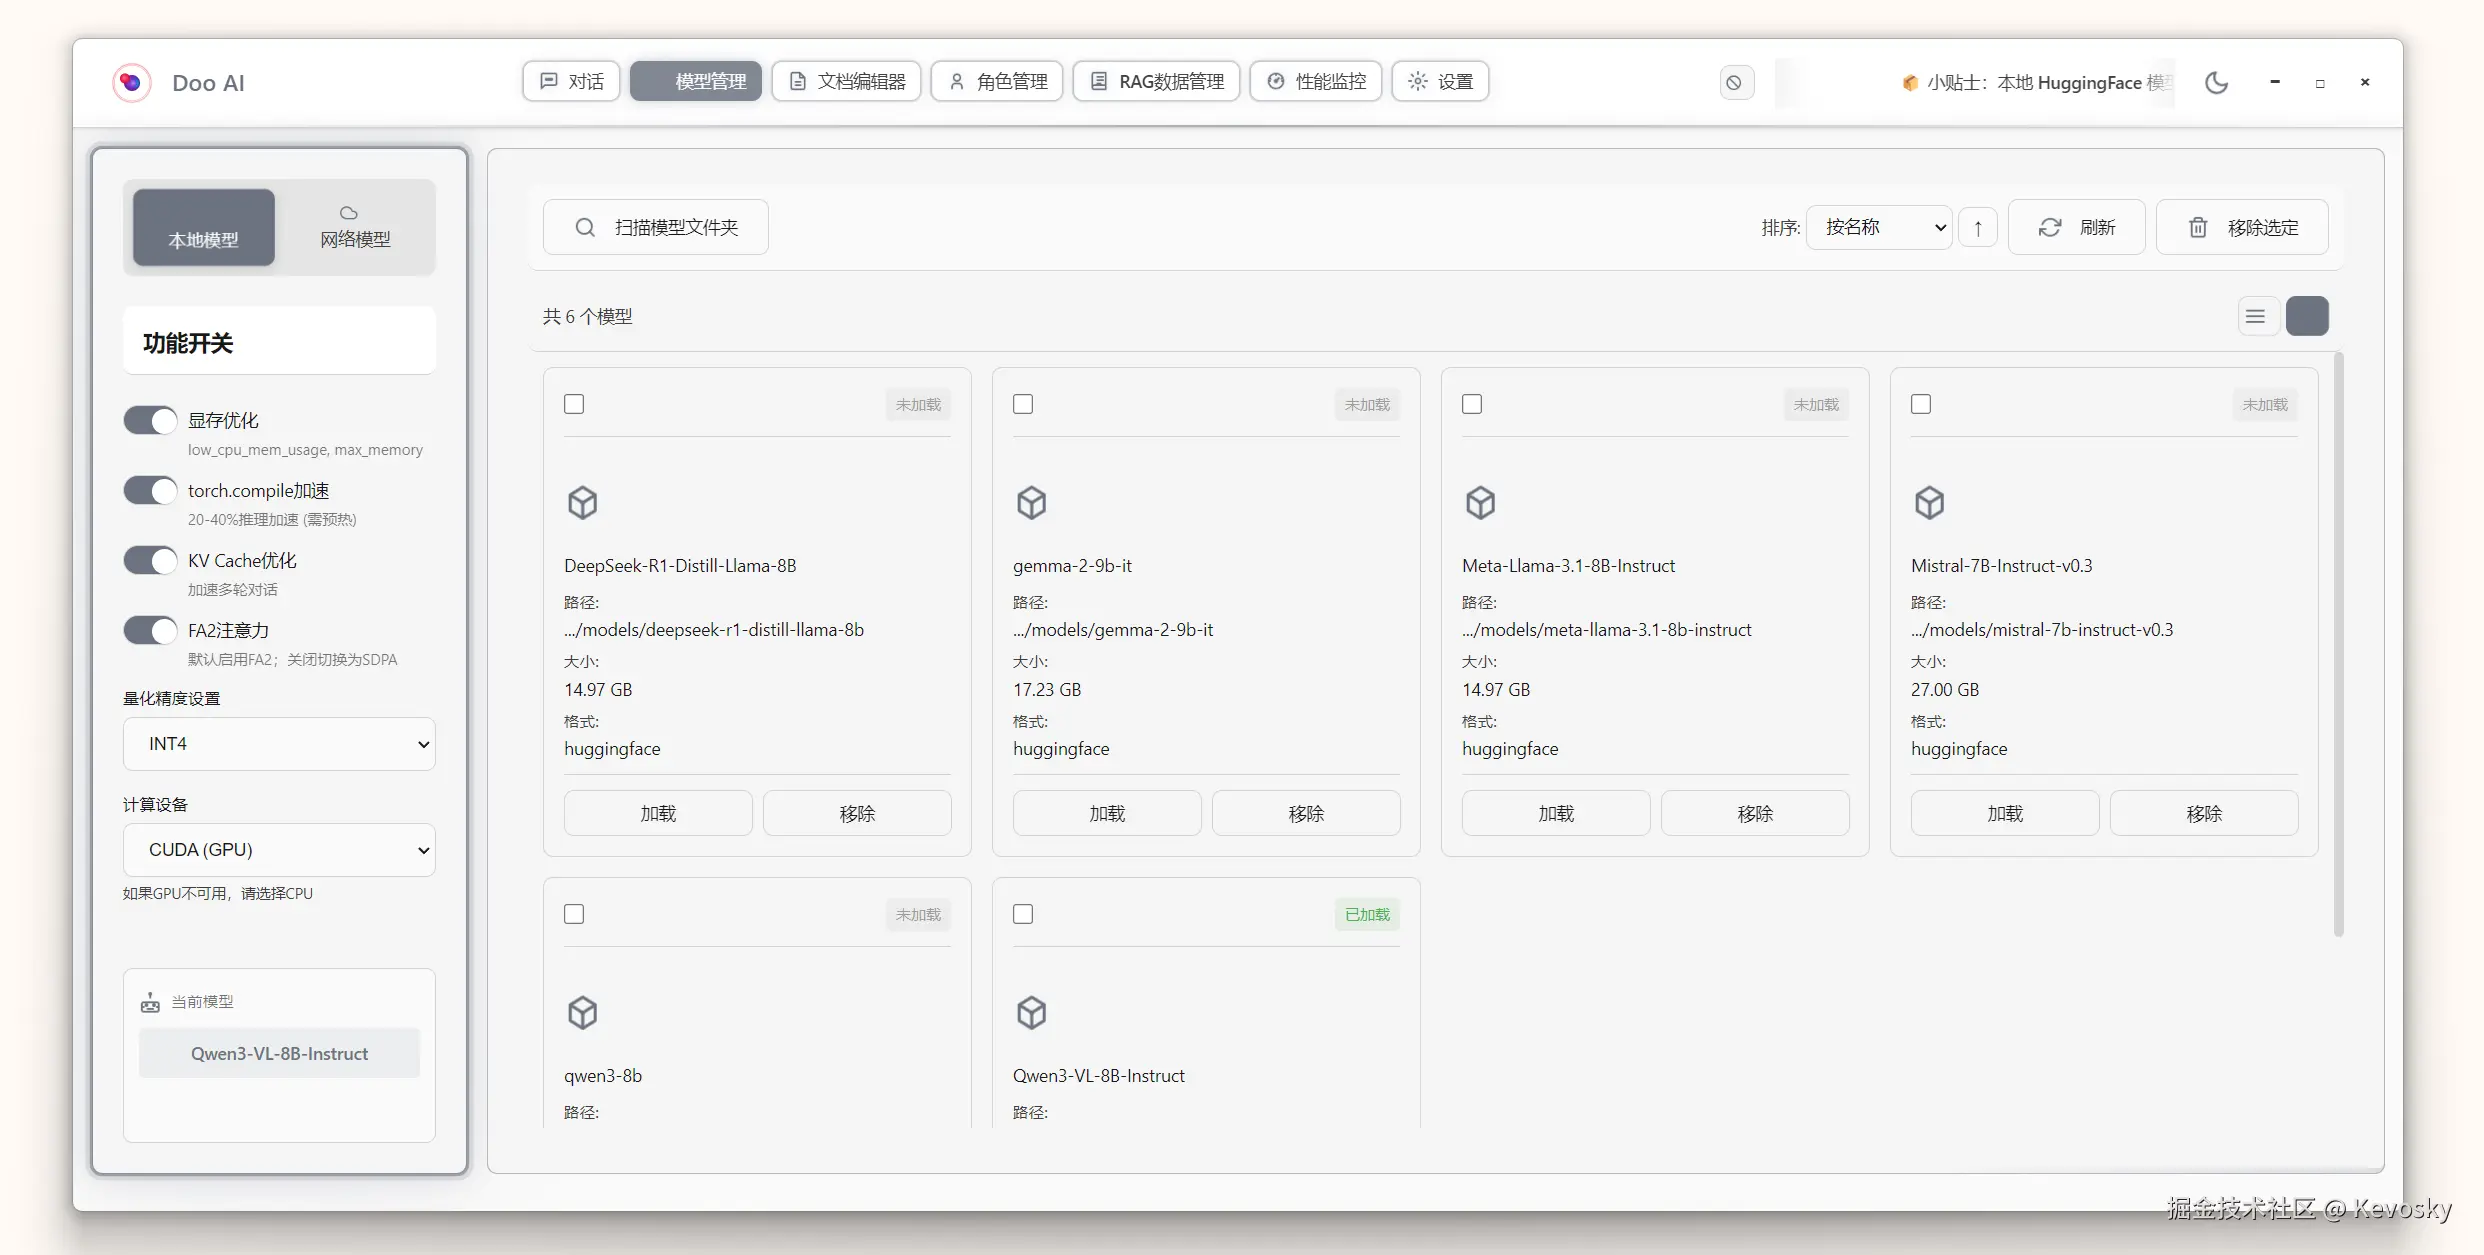Switch to the RAG数据管理 tab
Screen dimensions: 2484x1255
(1156, 82)
